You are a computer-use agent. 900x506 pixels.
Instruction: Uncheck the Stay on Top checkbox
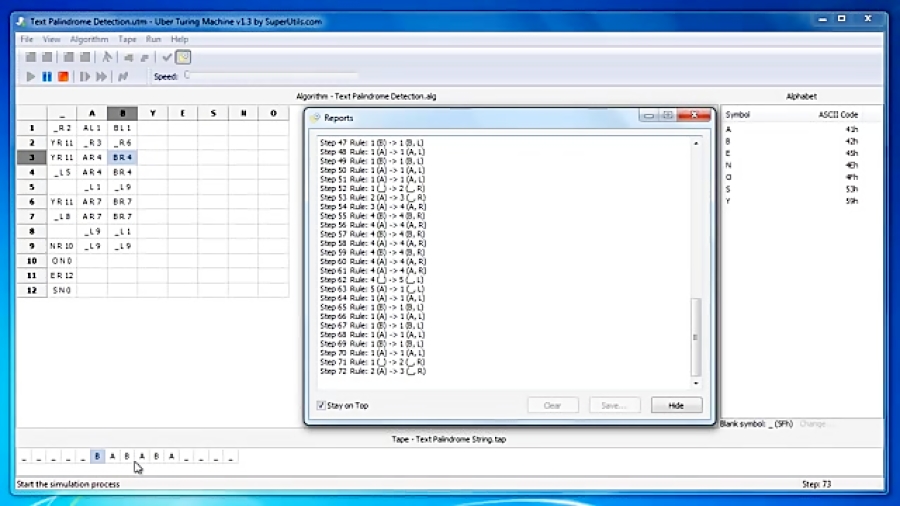pyautogui.click(x=321, y=406)
